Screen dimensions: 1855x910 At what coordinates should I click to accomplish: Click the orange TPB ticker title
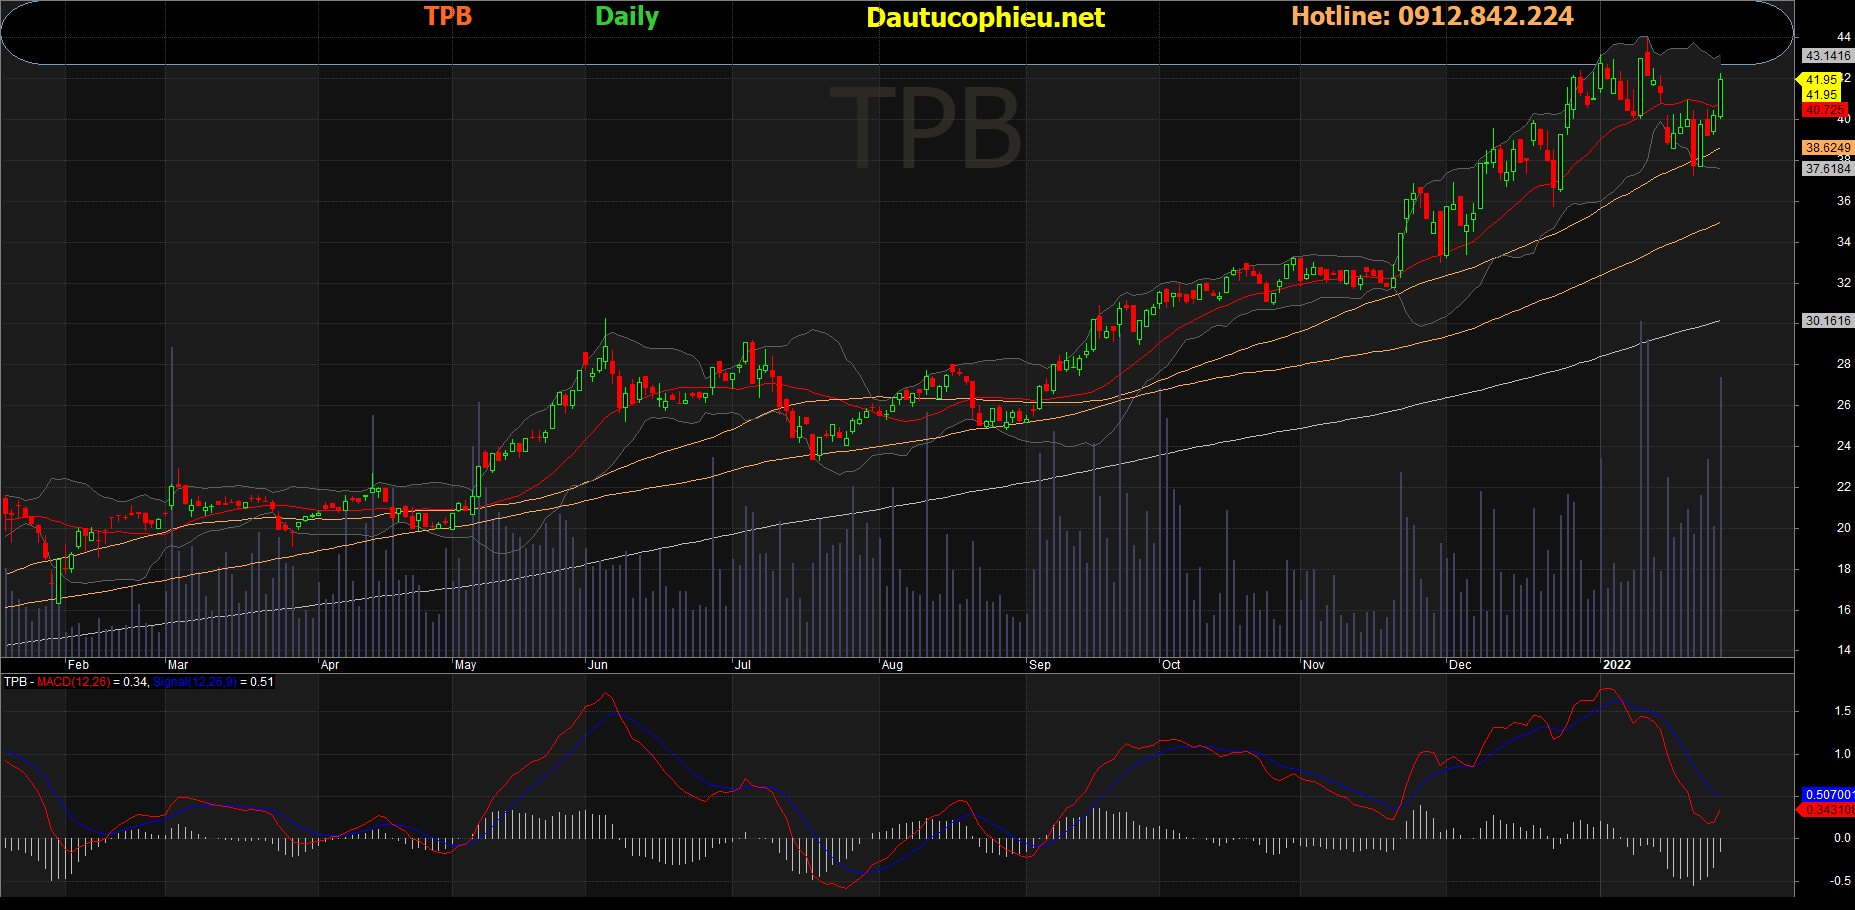click(x=447, y=16)
